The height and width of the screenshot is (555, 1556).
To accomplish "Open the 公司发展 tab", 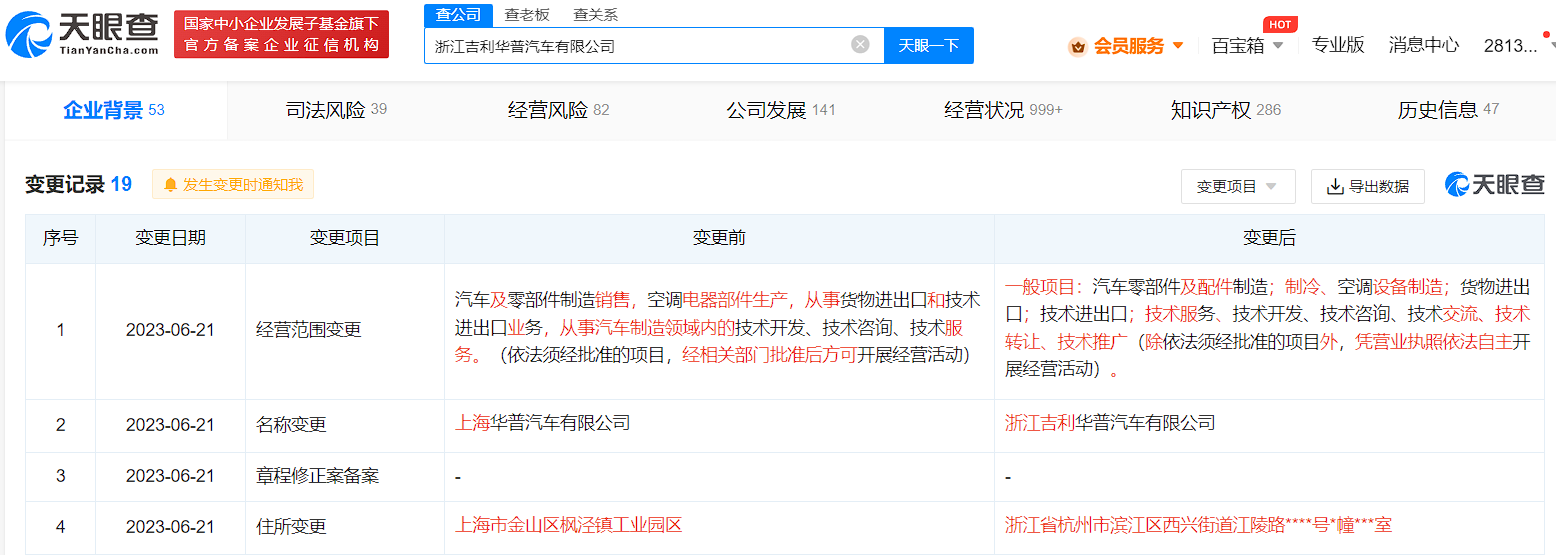I will (780, 110).
